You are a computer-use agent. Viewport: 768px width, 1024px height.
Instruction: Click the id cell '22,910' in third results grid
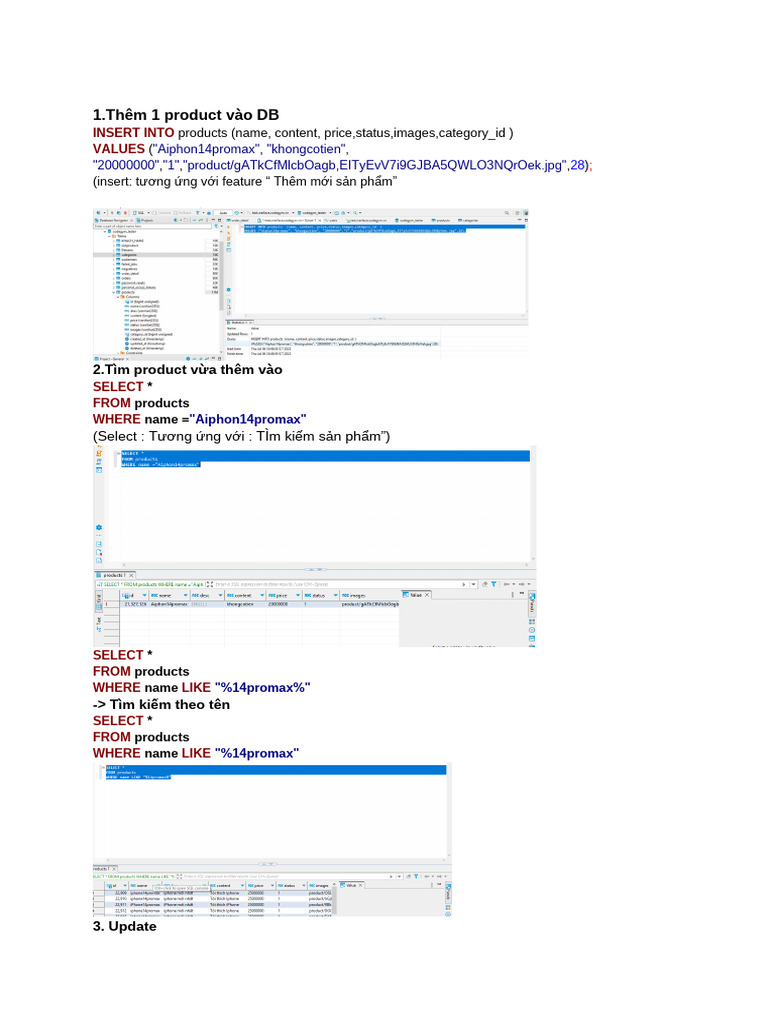(x=121, y=899)
